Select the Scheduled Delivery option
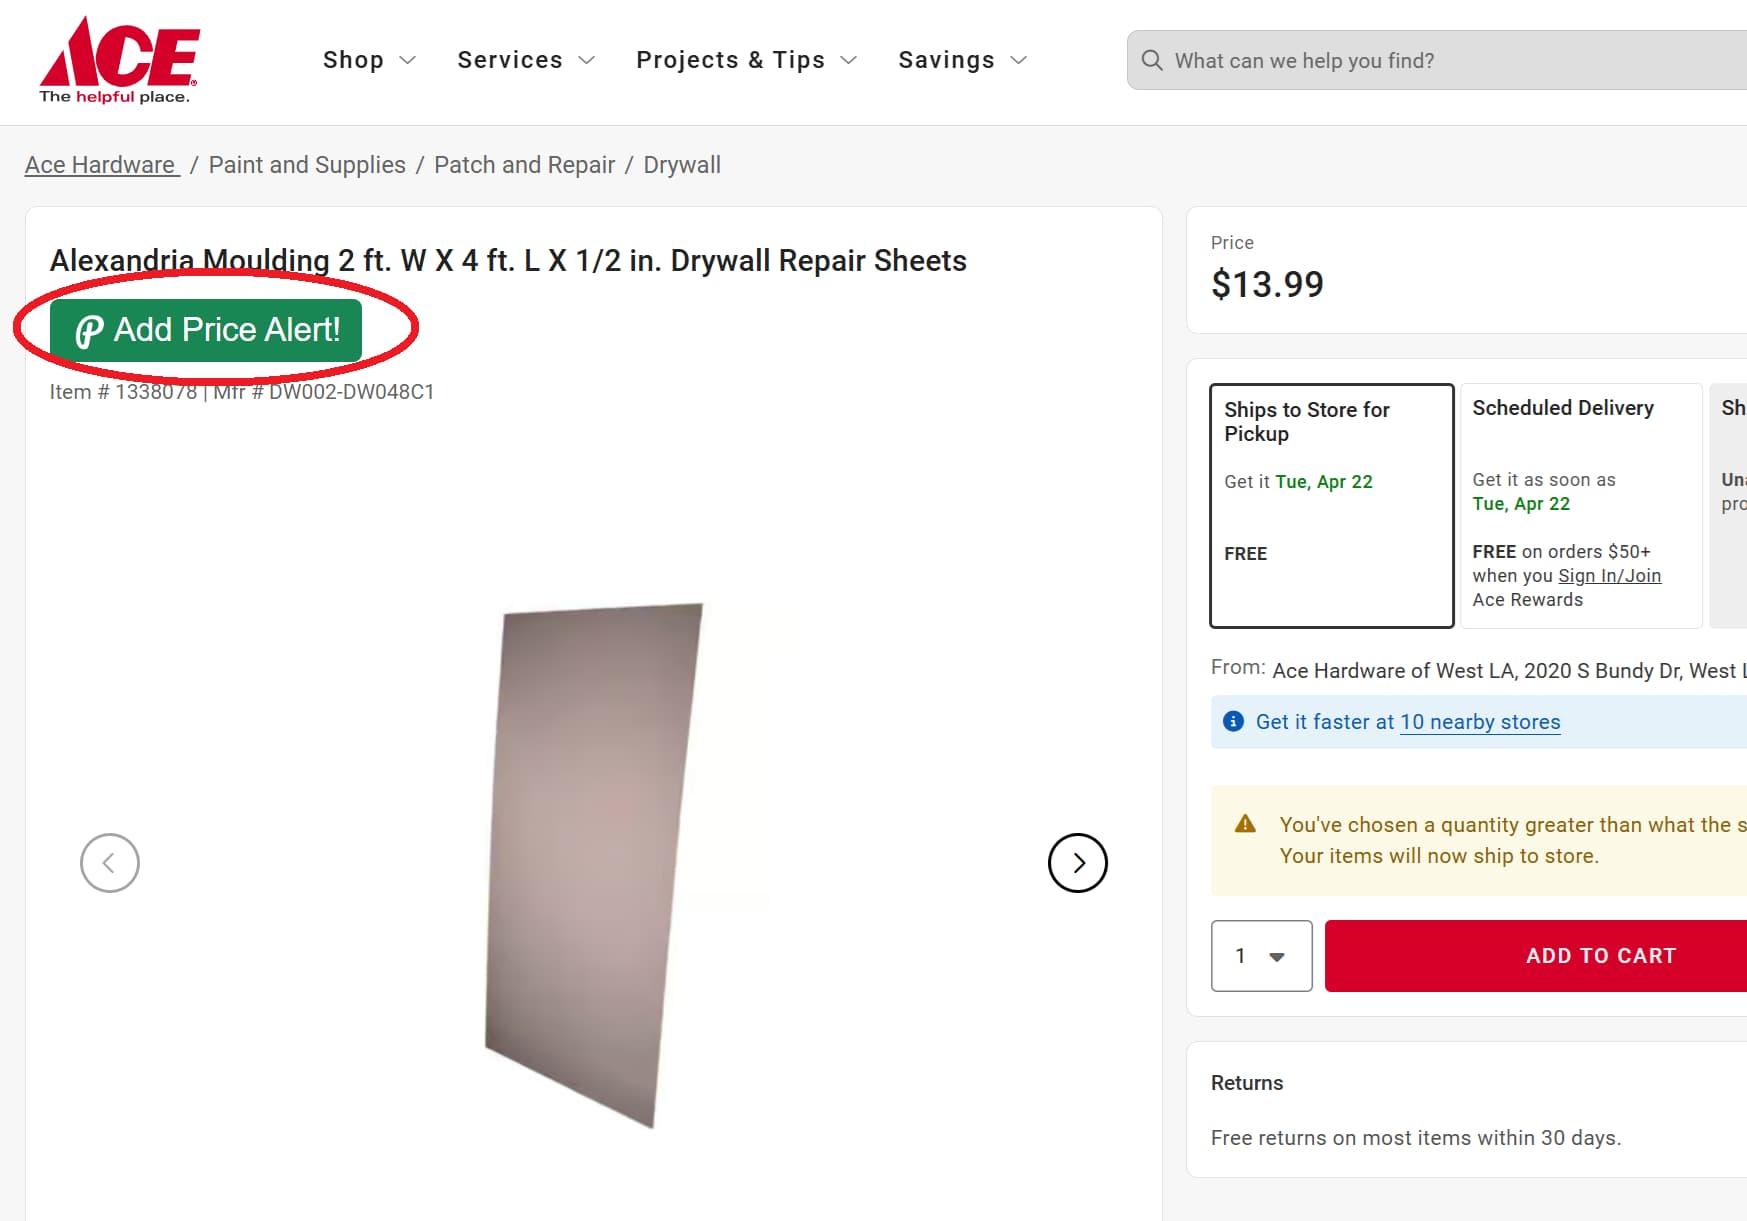 [x=1580, y=505]
